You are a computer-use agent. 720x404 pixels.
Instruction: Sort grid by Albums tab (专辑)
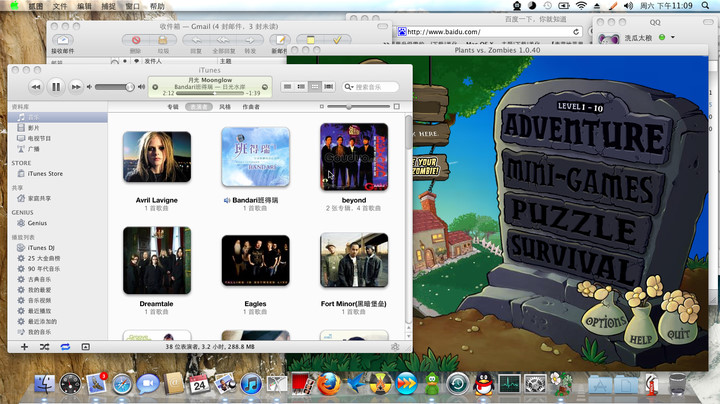(x=173, y=107)
